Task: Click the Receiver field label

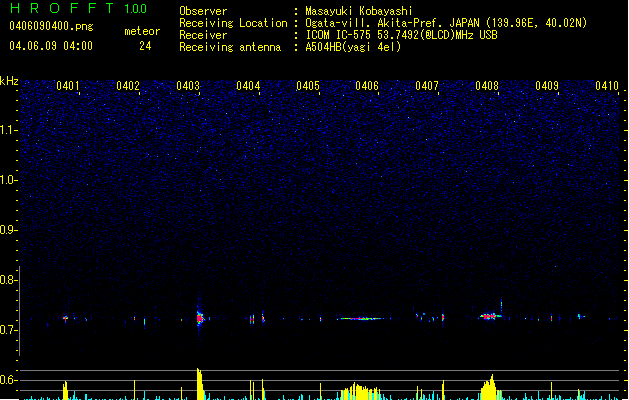Action: (x=203, y=35)
